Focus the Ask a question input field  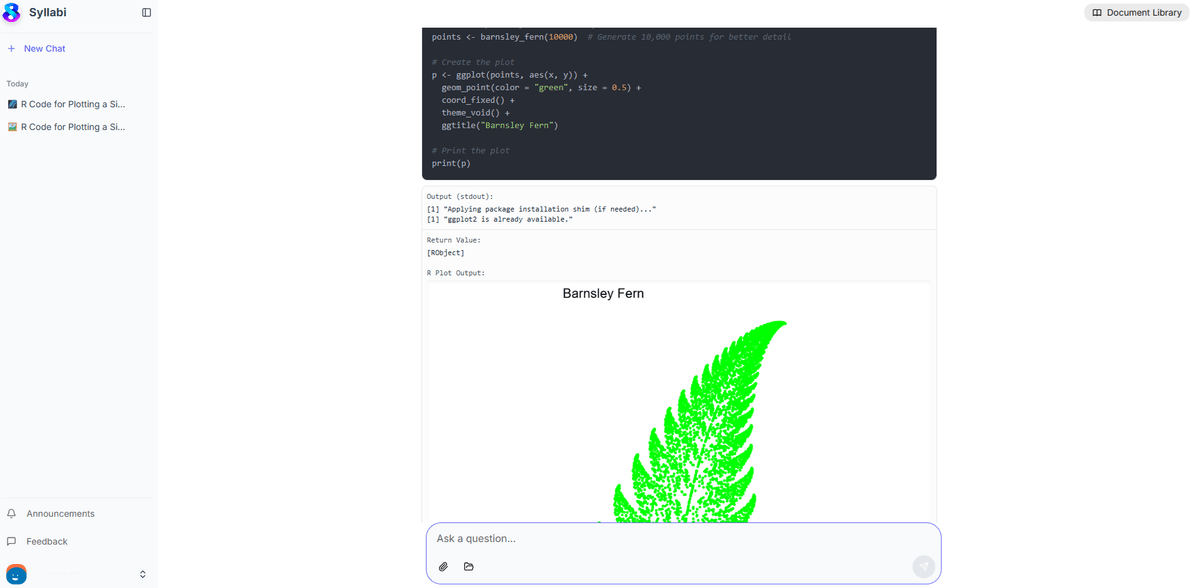[670, 539]
